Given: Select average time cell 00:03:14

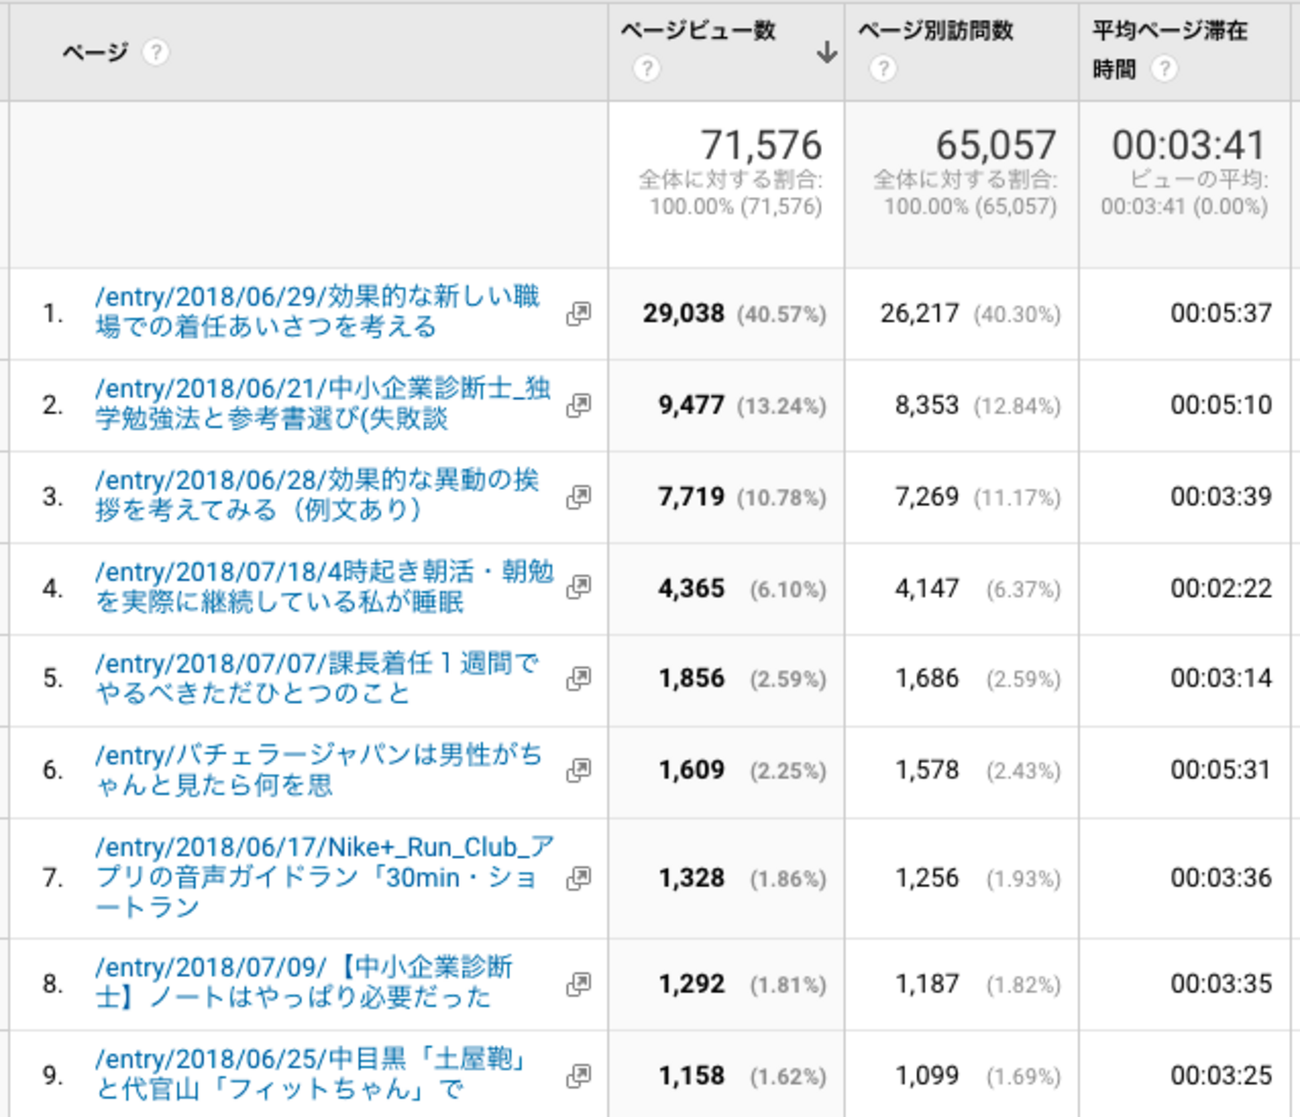Looking at the screenshot, I should [x=1221, y=678].
